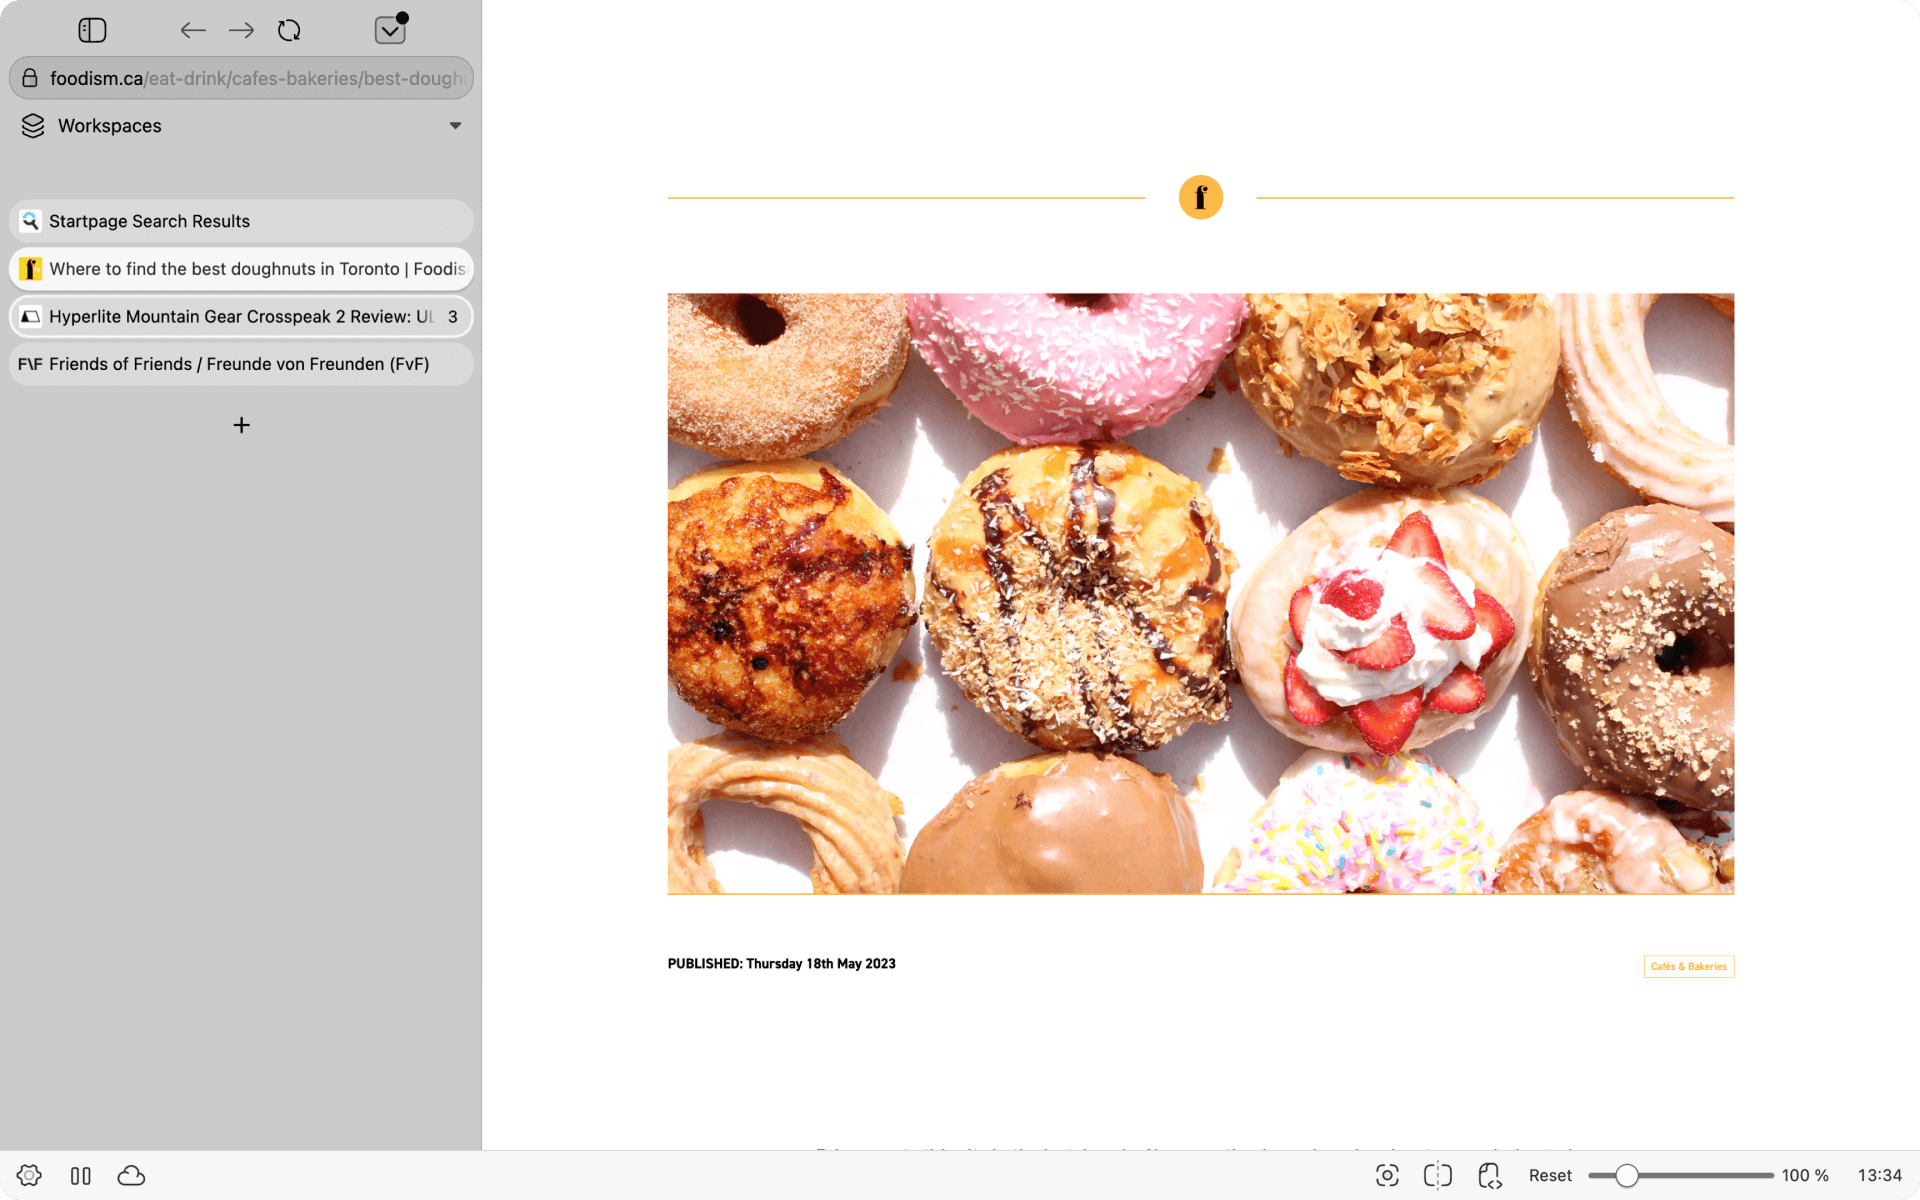Reset the page zoom level
Image resolution: width=1920 pixels, height=1200 pixels.
pyautogui.click(x=1549, y=1175)
